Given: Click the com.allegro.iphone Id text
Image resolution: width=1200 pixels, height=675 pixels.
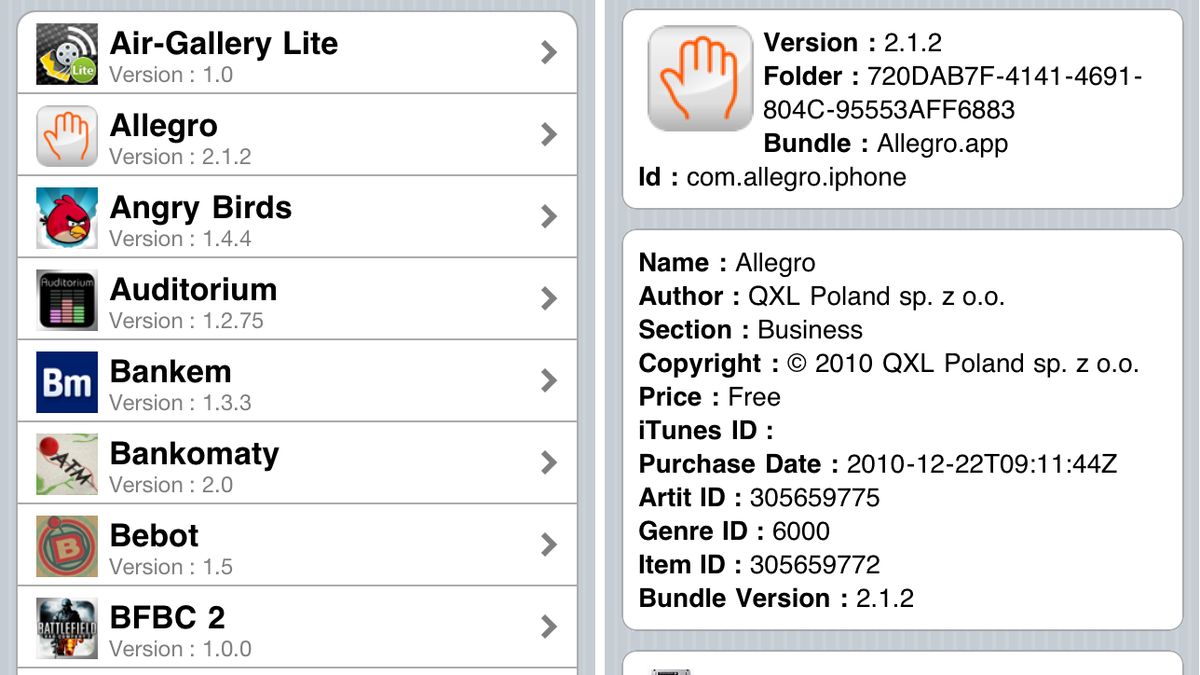Looking at the screenshot, I should coord(796,178).
